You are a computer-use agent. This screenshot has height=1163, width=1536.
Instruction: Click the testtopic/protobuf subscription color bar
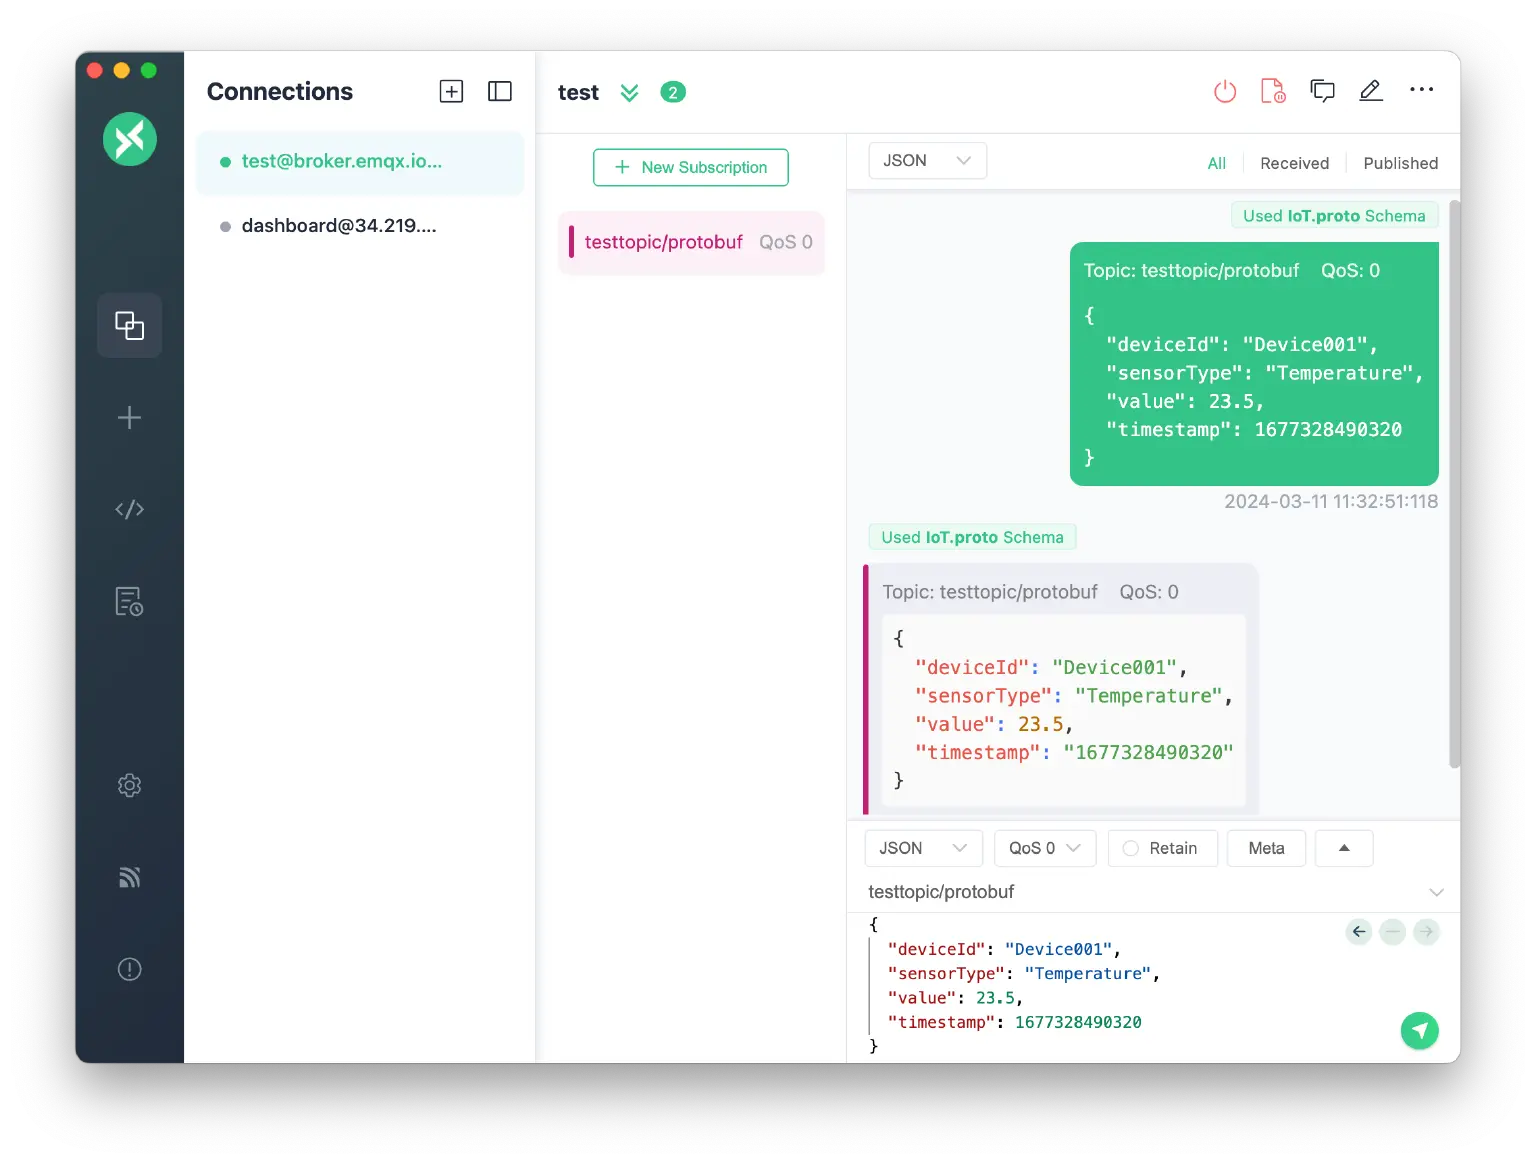click(x=571, y=242)
